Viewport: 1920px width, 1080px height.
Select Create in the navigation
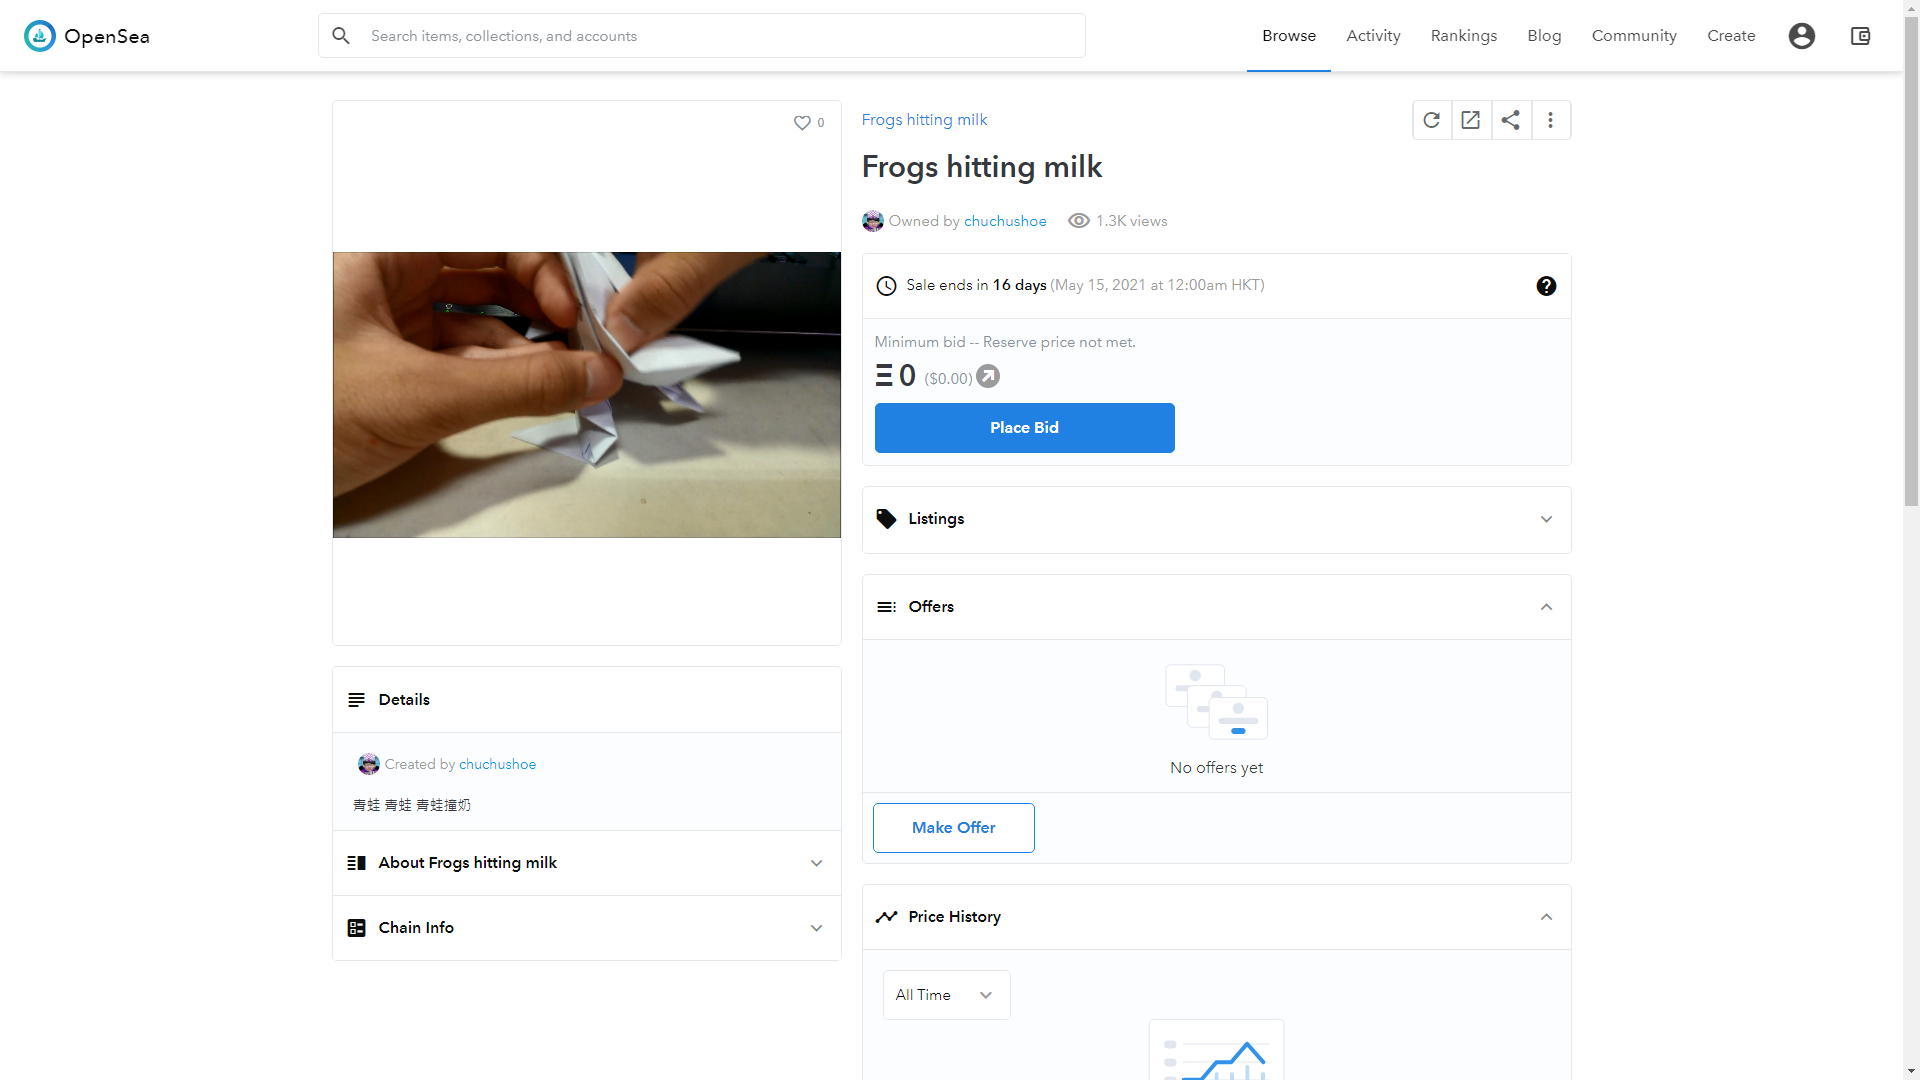tap(1731, 36)
